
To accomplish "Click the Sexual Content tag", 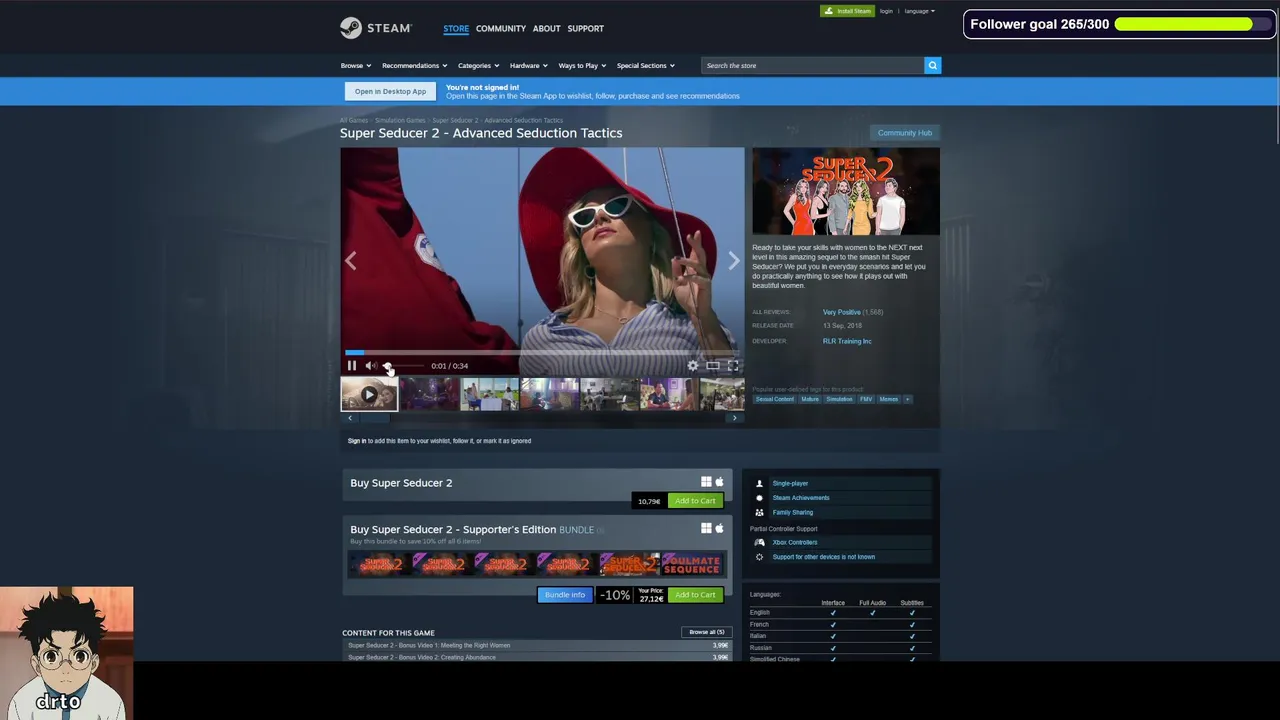I will 775,399.
